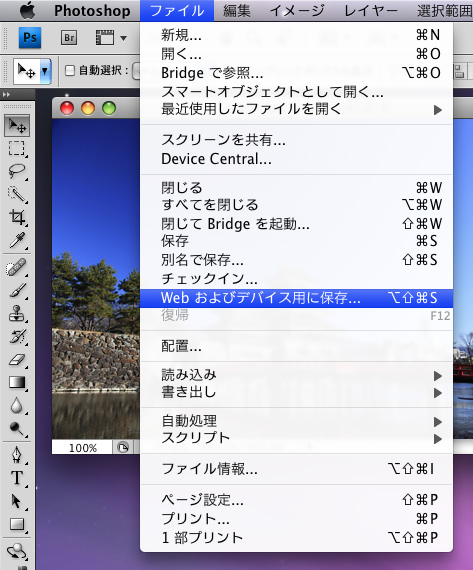
Task: Activate the Horizontal Type tool
Action: click(x=17, y=478)
